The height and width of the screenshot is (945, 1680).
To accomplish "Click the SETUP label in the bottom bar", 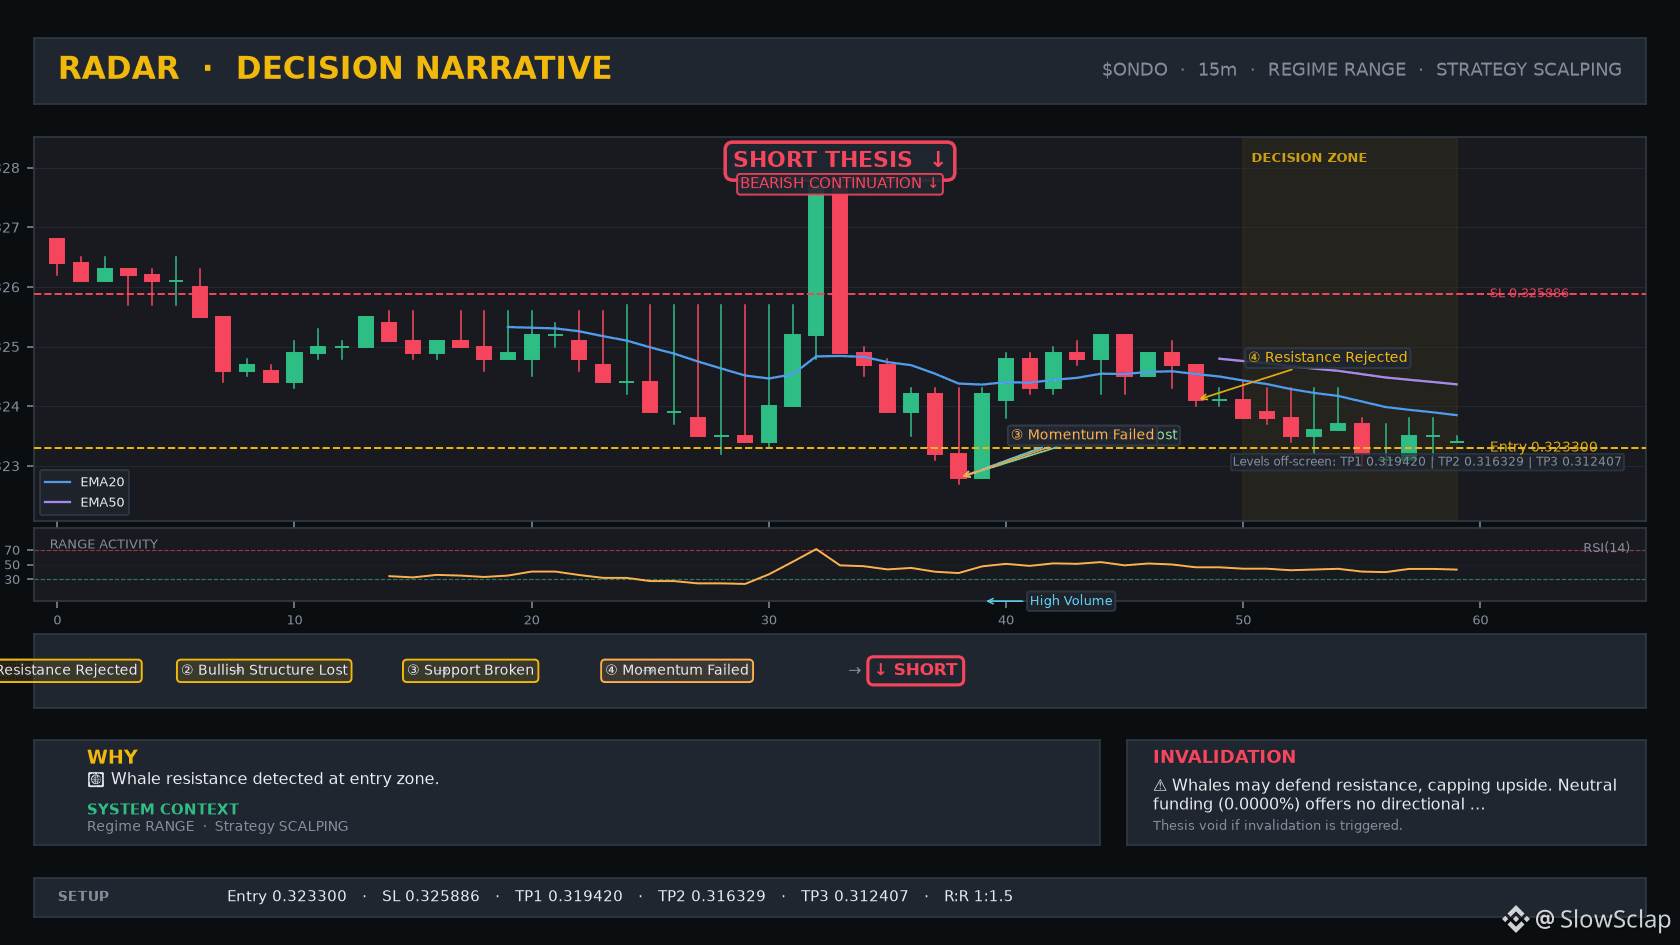I will pyautogui.click(x=83, y=896).
